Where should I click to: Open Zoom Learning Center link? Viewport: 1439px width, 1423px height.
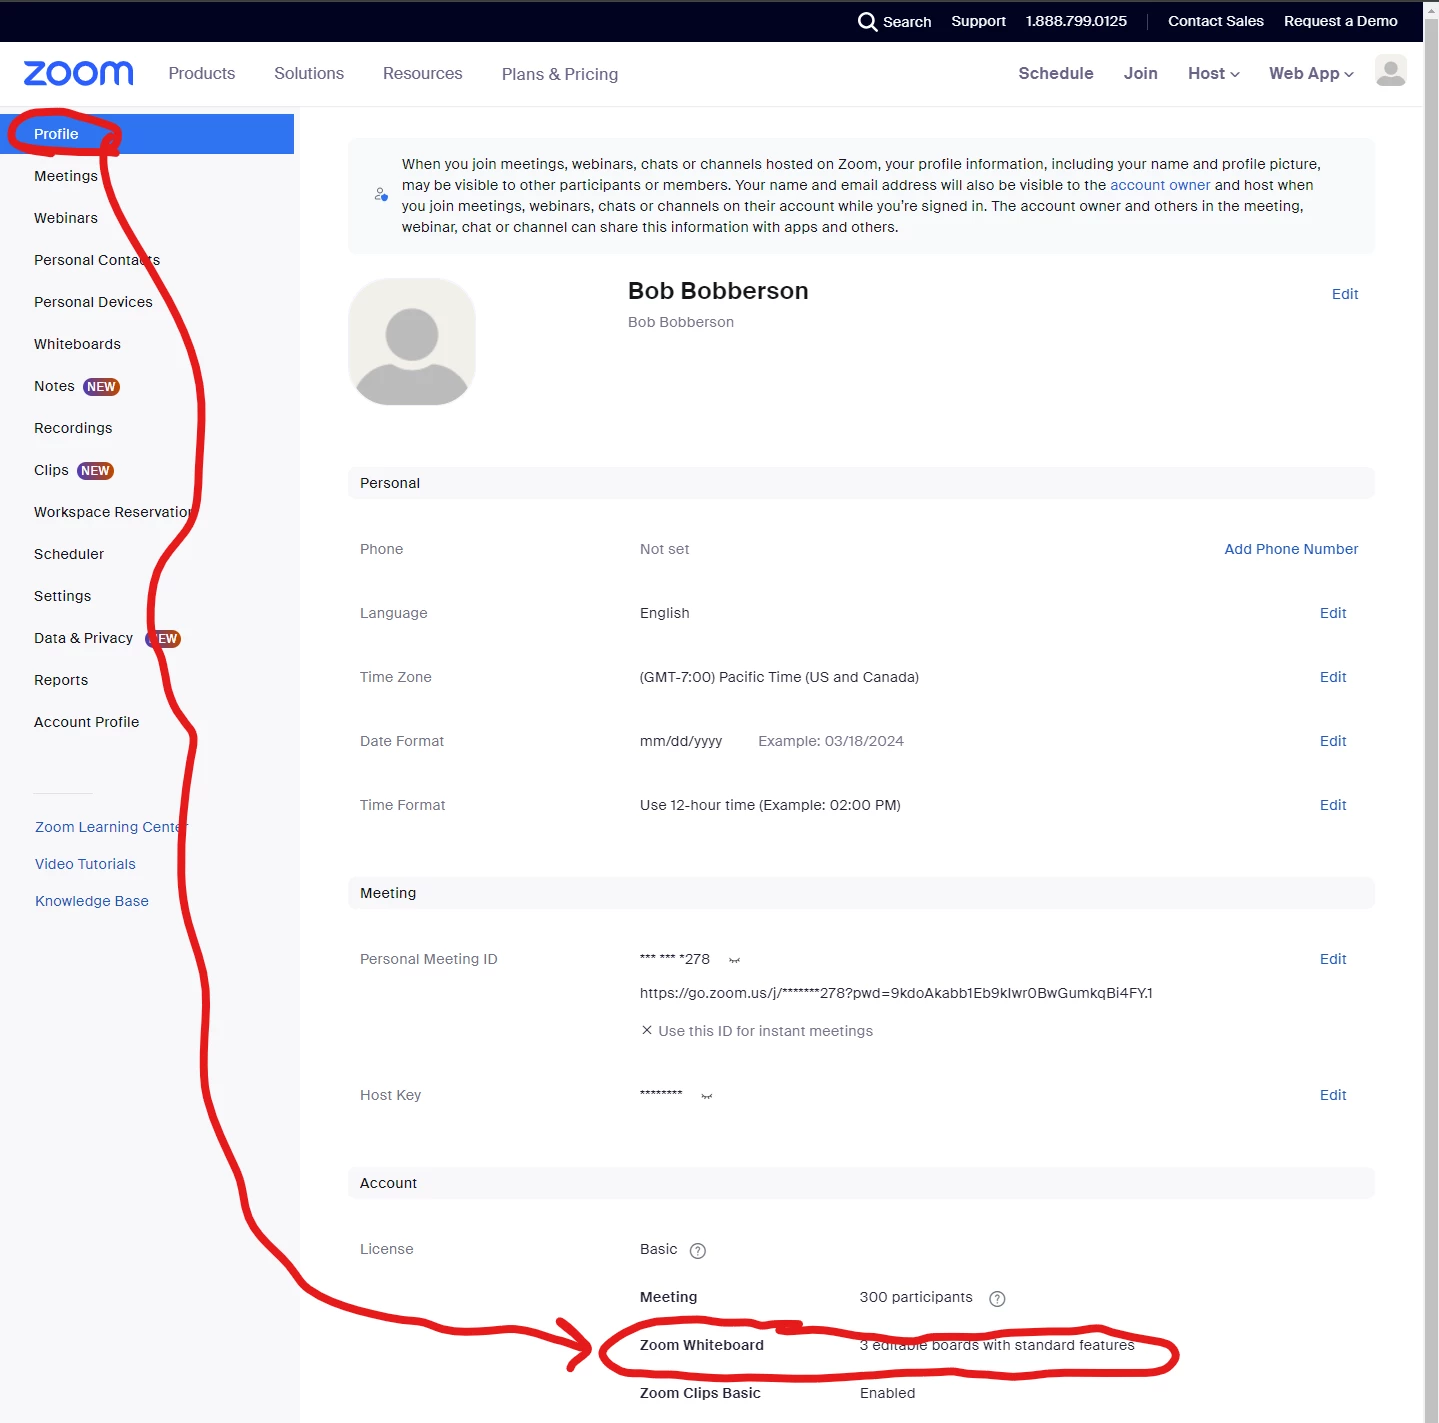pos(111,827)
